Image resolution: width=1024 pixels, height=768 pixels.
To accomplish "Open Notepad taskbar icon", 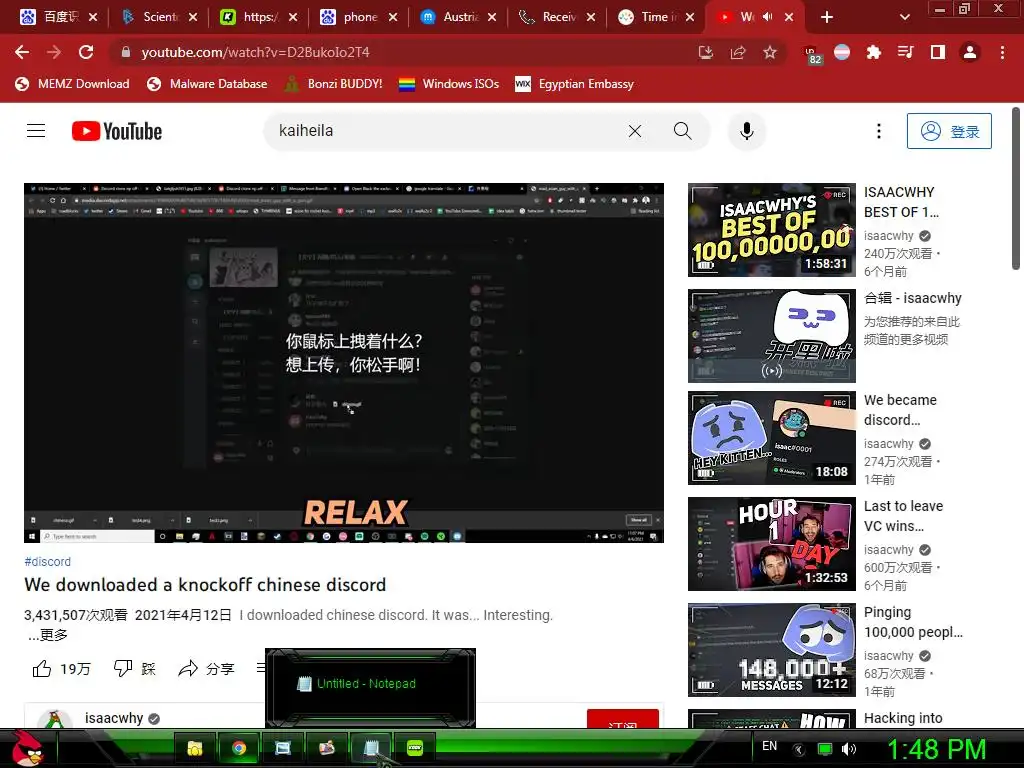I will point(371,748).
